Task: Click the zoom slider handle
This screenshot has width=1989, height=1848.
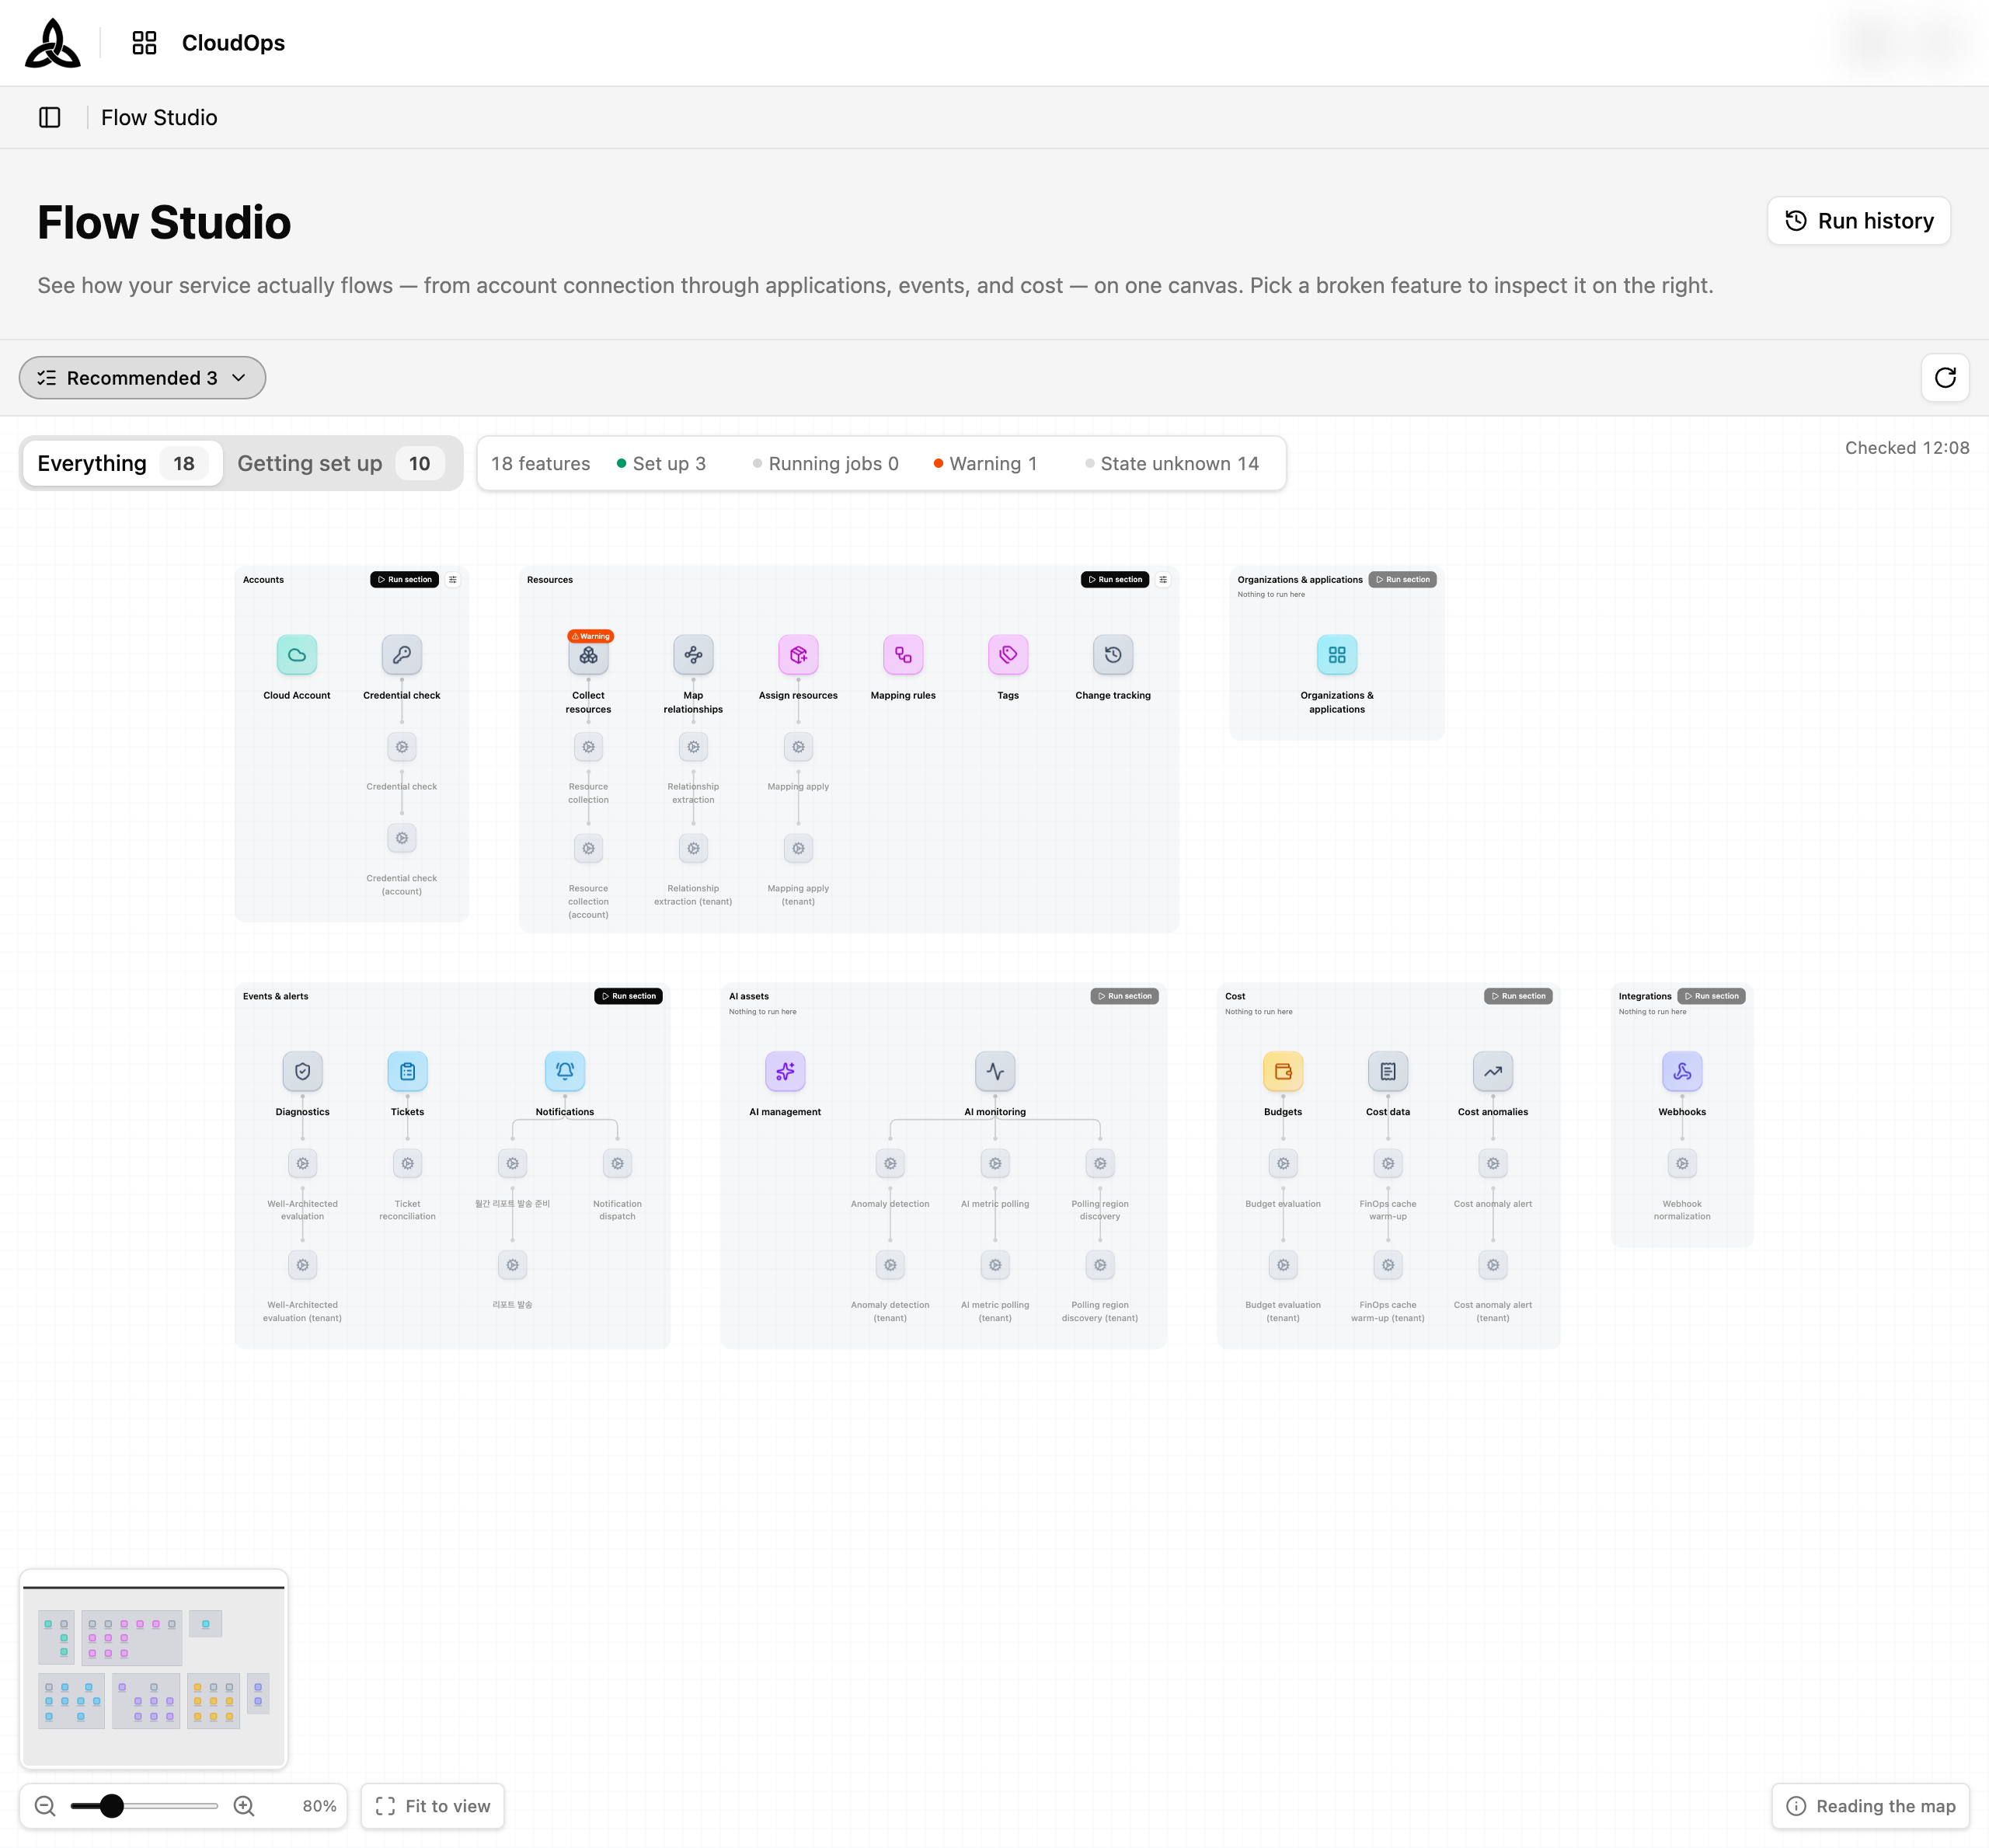Action: (112, 1806)
